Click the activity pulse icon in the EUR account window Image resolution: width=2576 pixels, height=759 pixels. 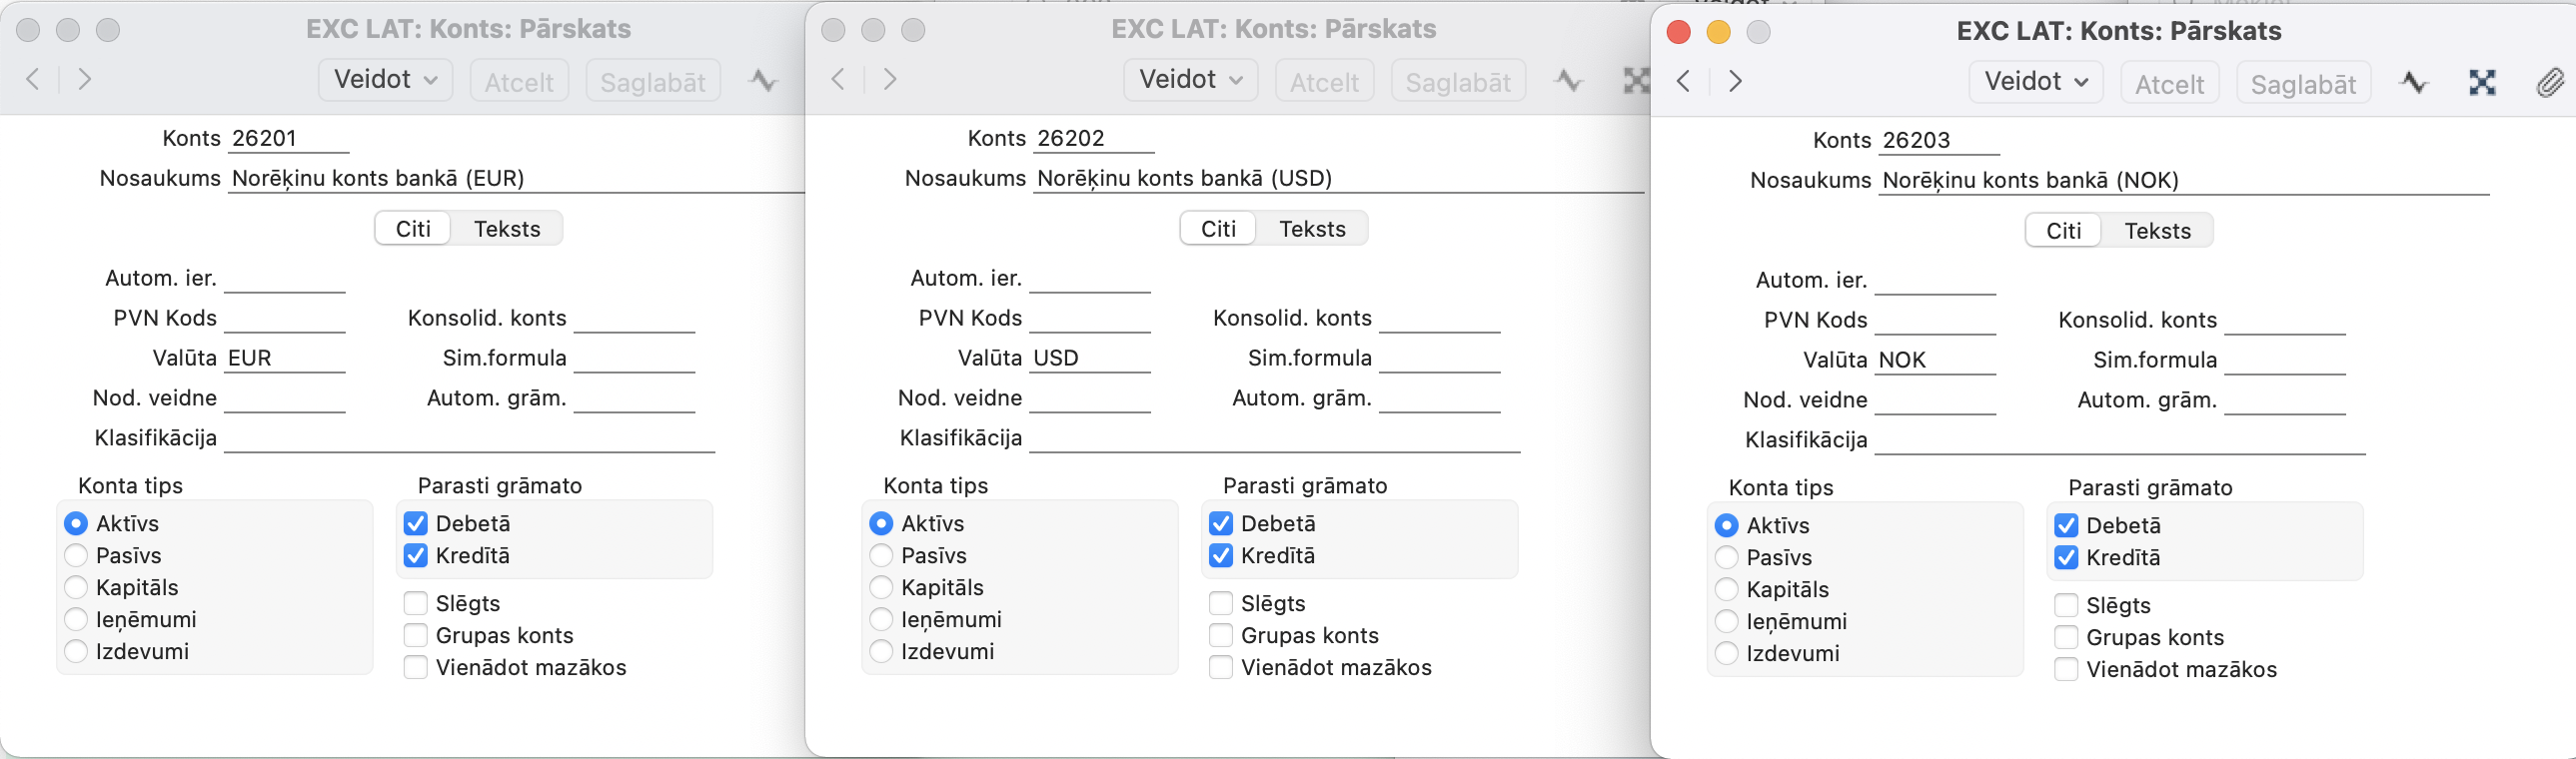click(x=763, y=81)
